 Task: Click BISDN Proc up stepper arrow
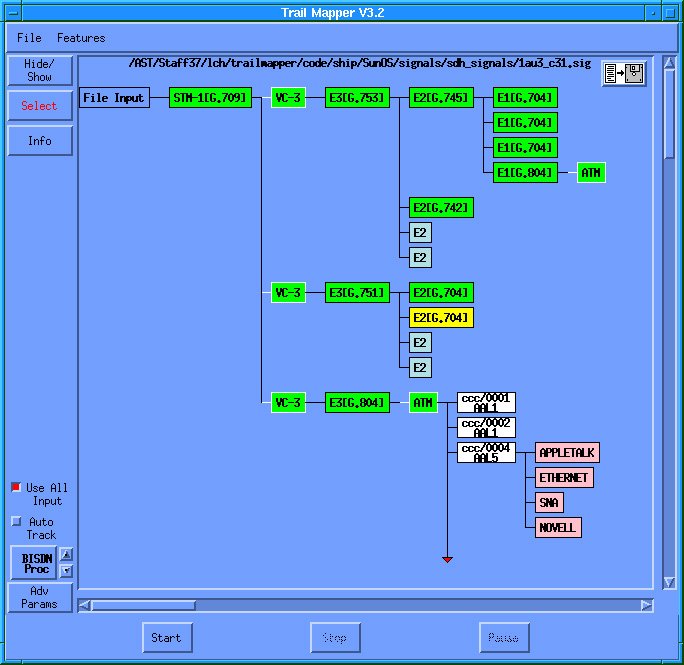(x=67, y=554)
